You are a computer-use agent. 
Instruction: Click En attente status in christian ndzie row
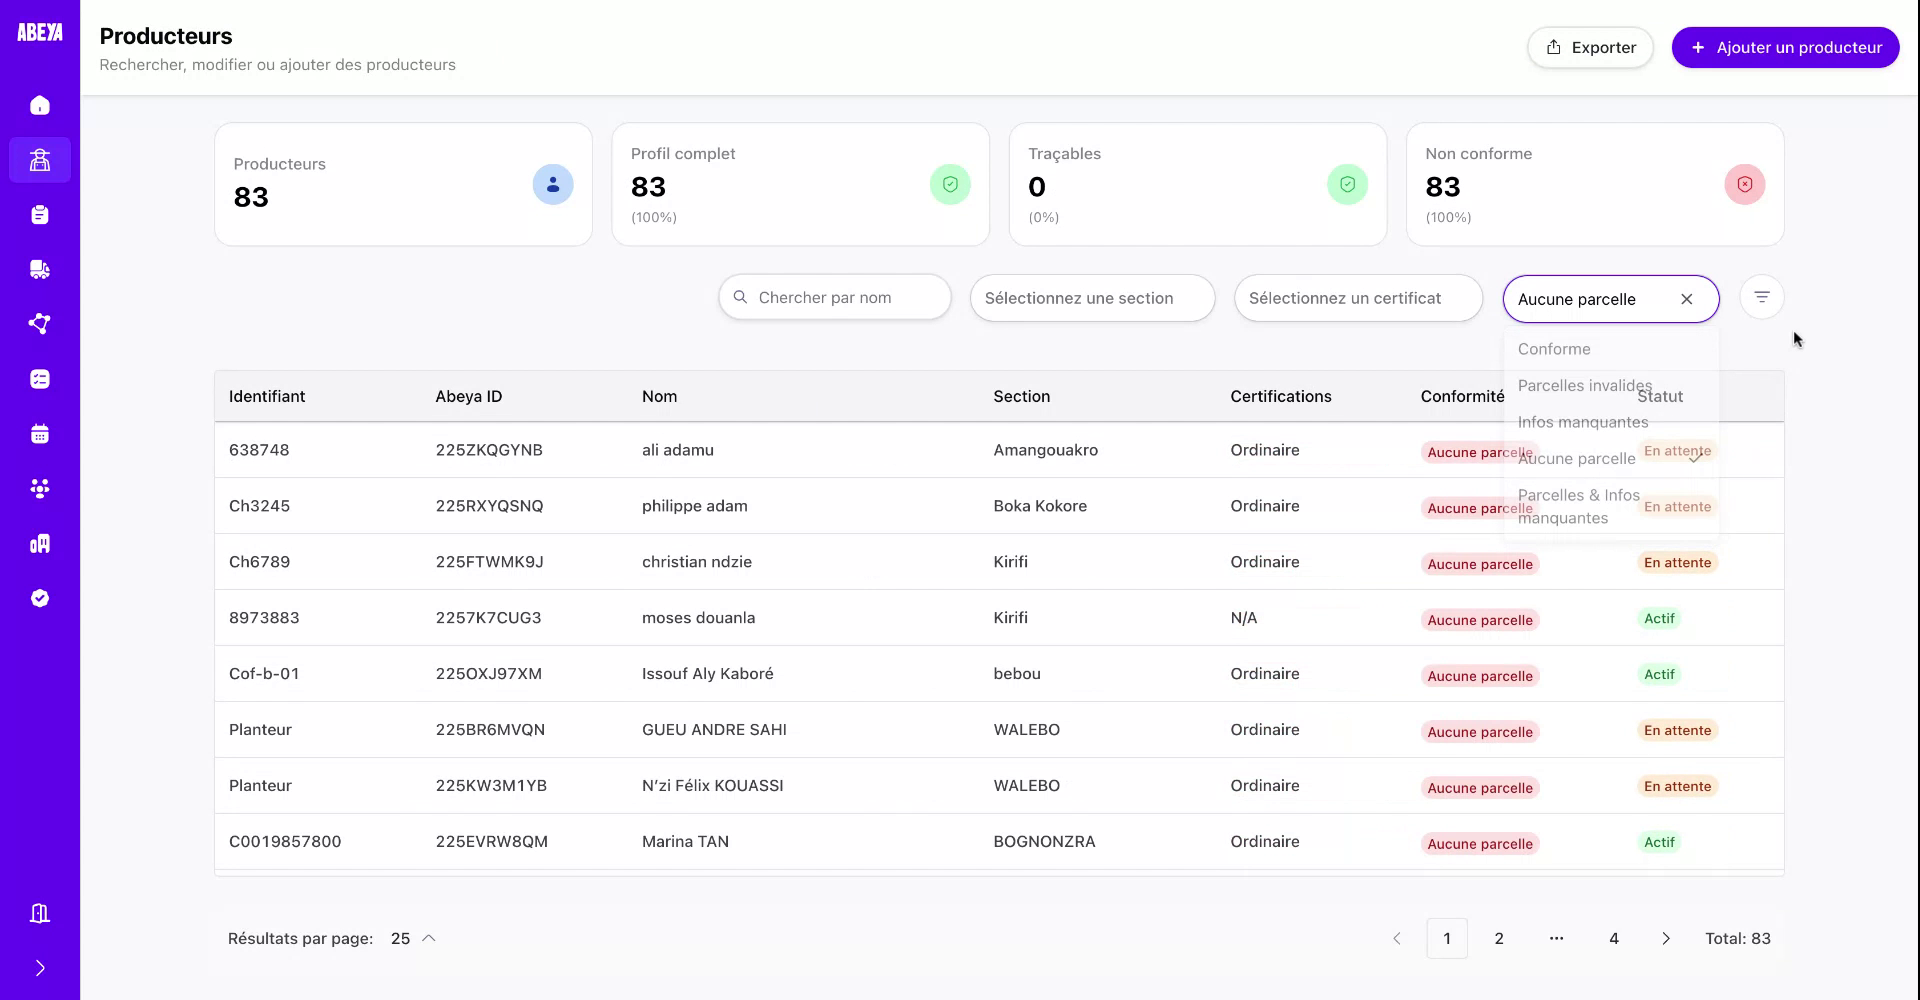1678,563
